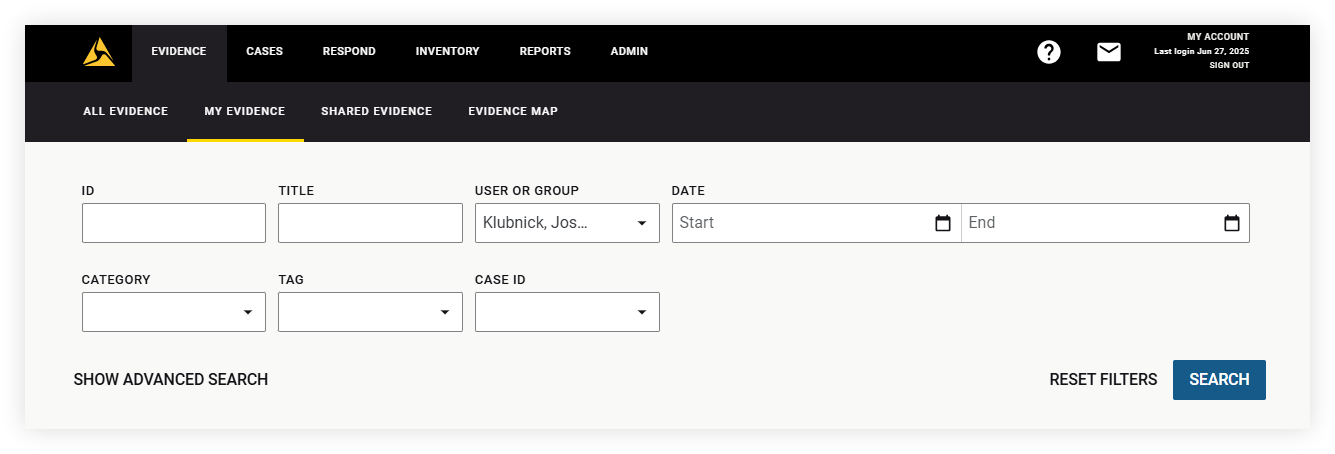Click the Sign Out link
This screenshot has height=454, width=1335.
click(x=1229, y=65)
